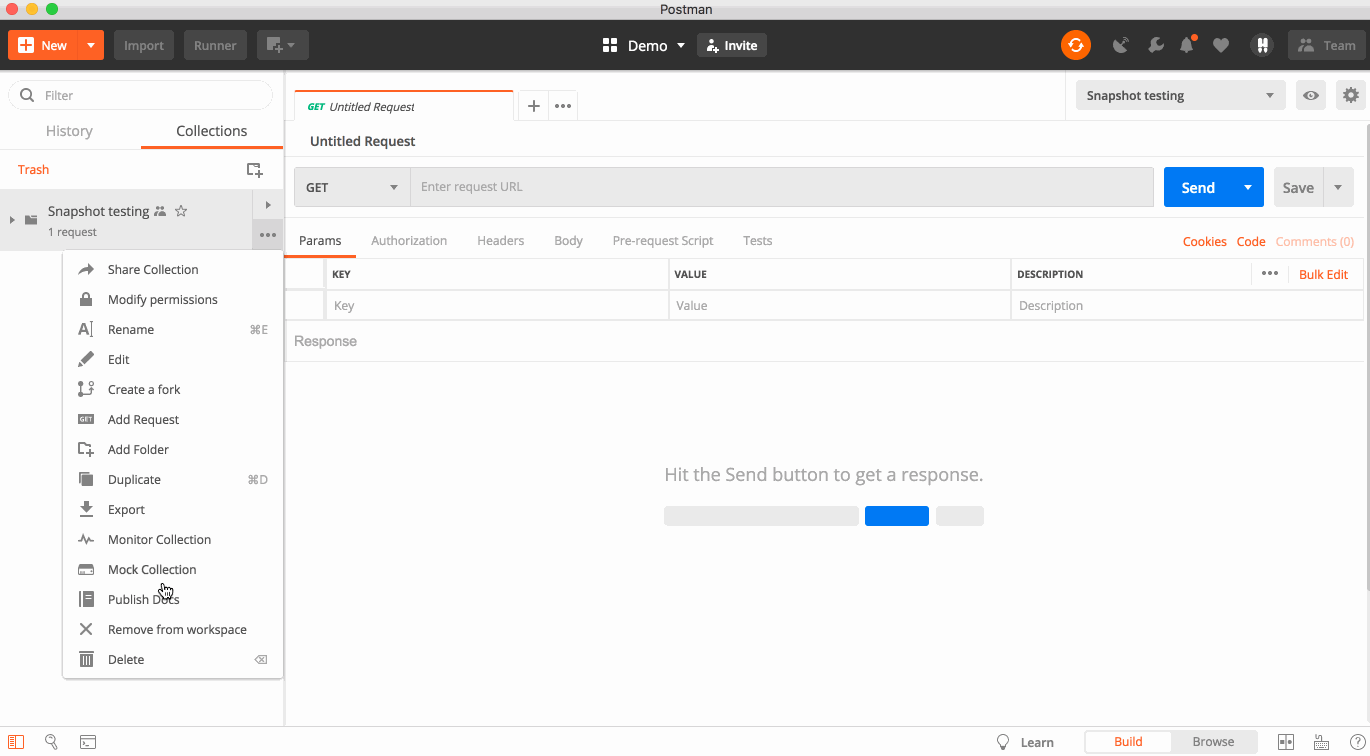Screen dimensions: 1370x756
Task: Open the wrench settings icon
Action: 1155,45
